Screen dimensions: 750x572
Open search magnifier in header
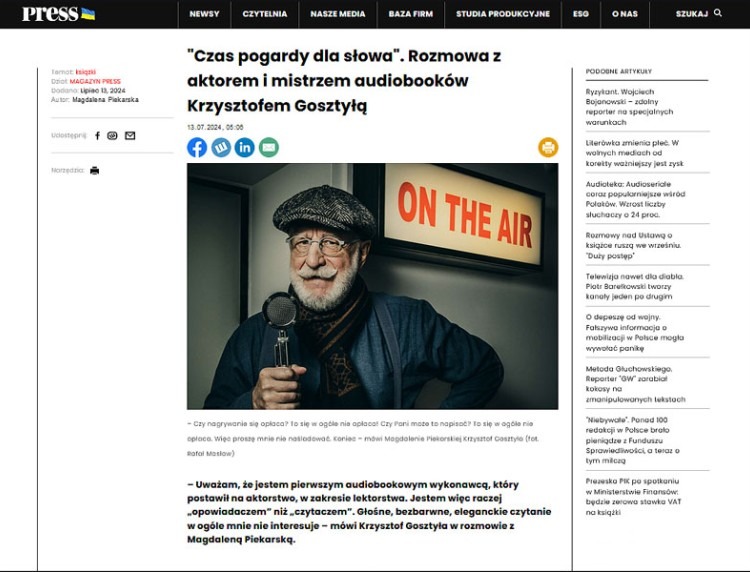(x=717, y=13)
